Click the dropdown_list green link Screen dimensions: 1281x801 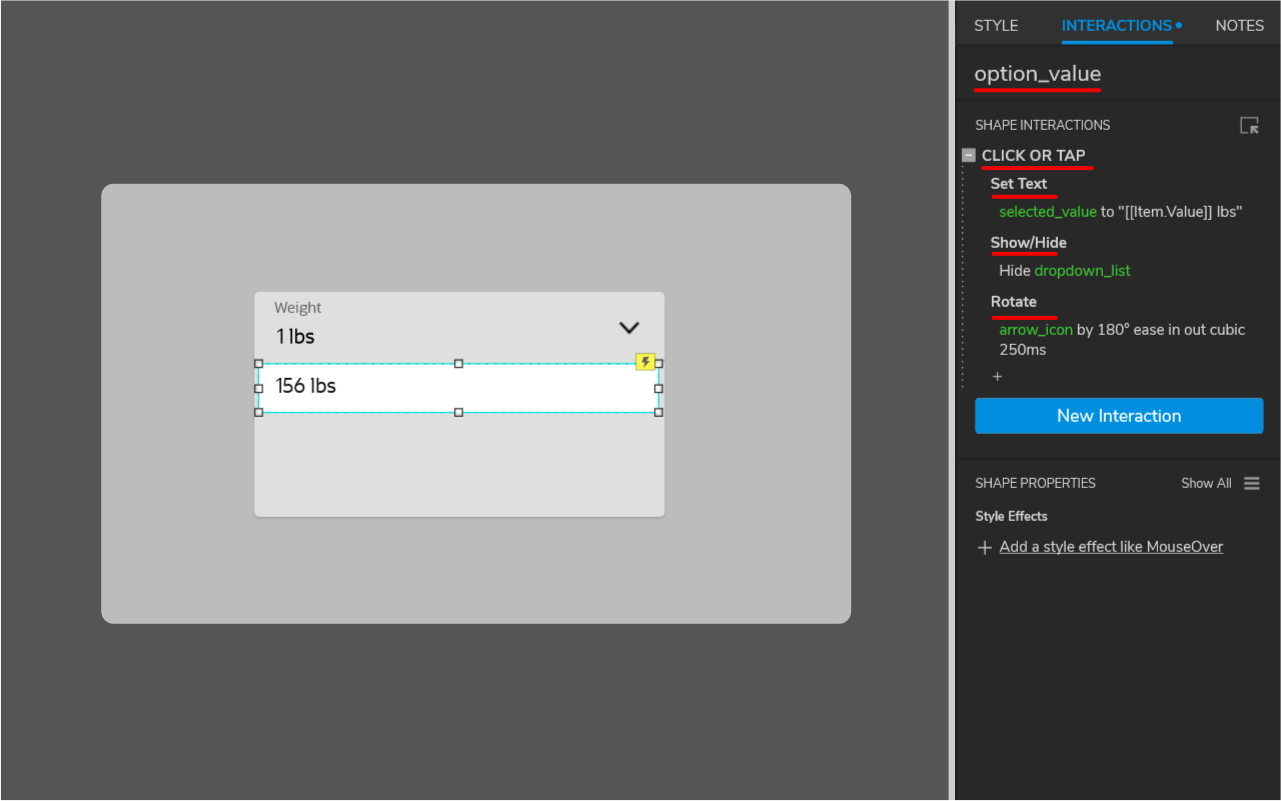click(1083, 270)
